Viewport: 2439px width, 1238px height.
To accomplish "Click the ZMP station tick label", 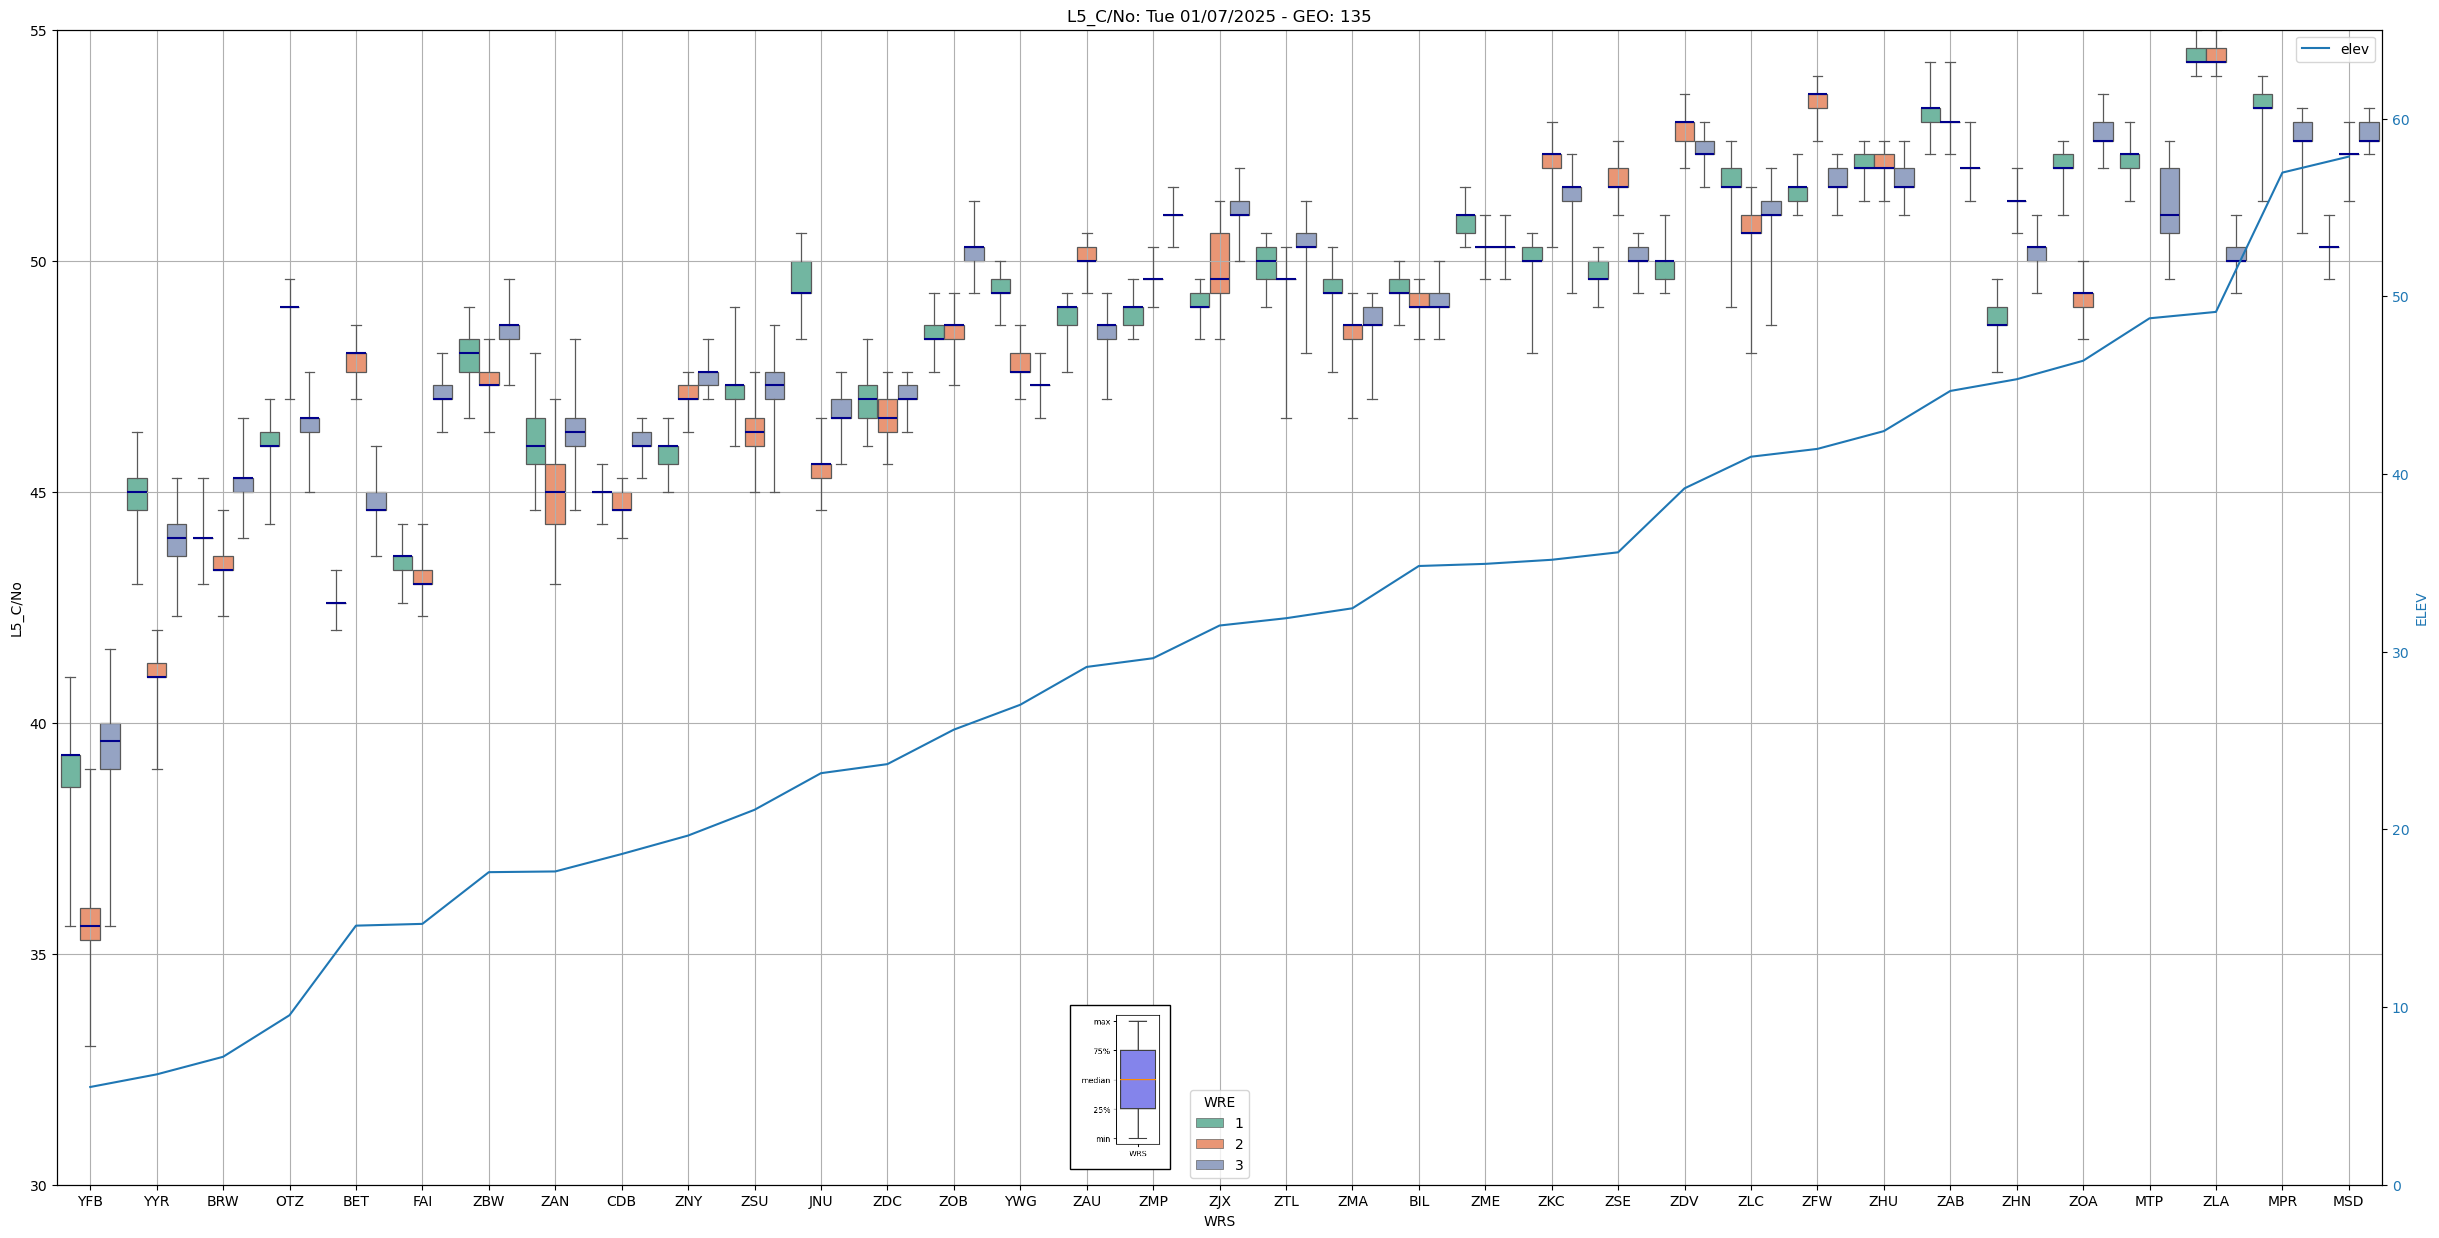I will 1153,1202.
